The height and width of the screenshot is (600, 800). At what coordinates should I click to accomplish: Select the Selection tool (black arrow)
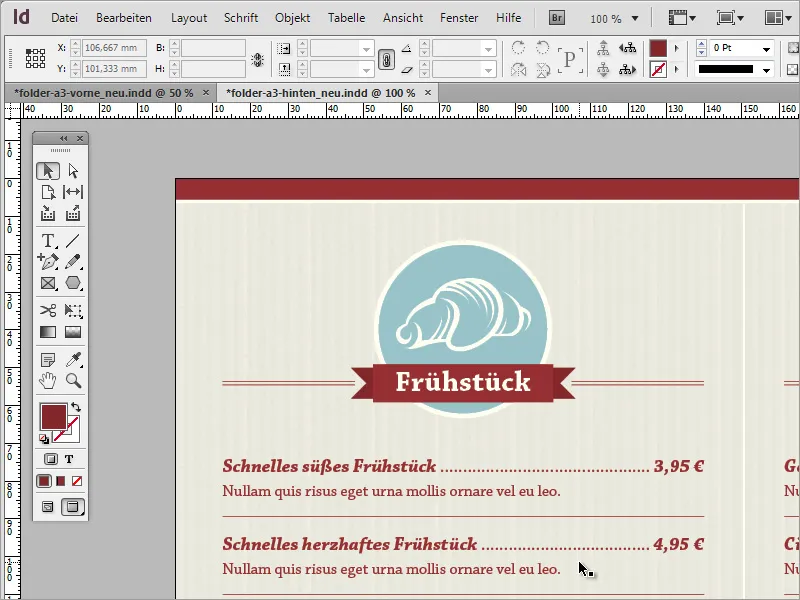point(48,171)
